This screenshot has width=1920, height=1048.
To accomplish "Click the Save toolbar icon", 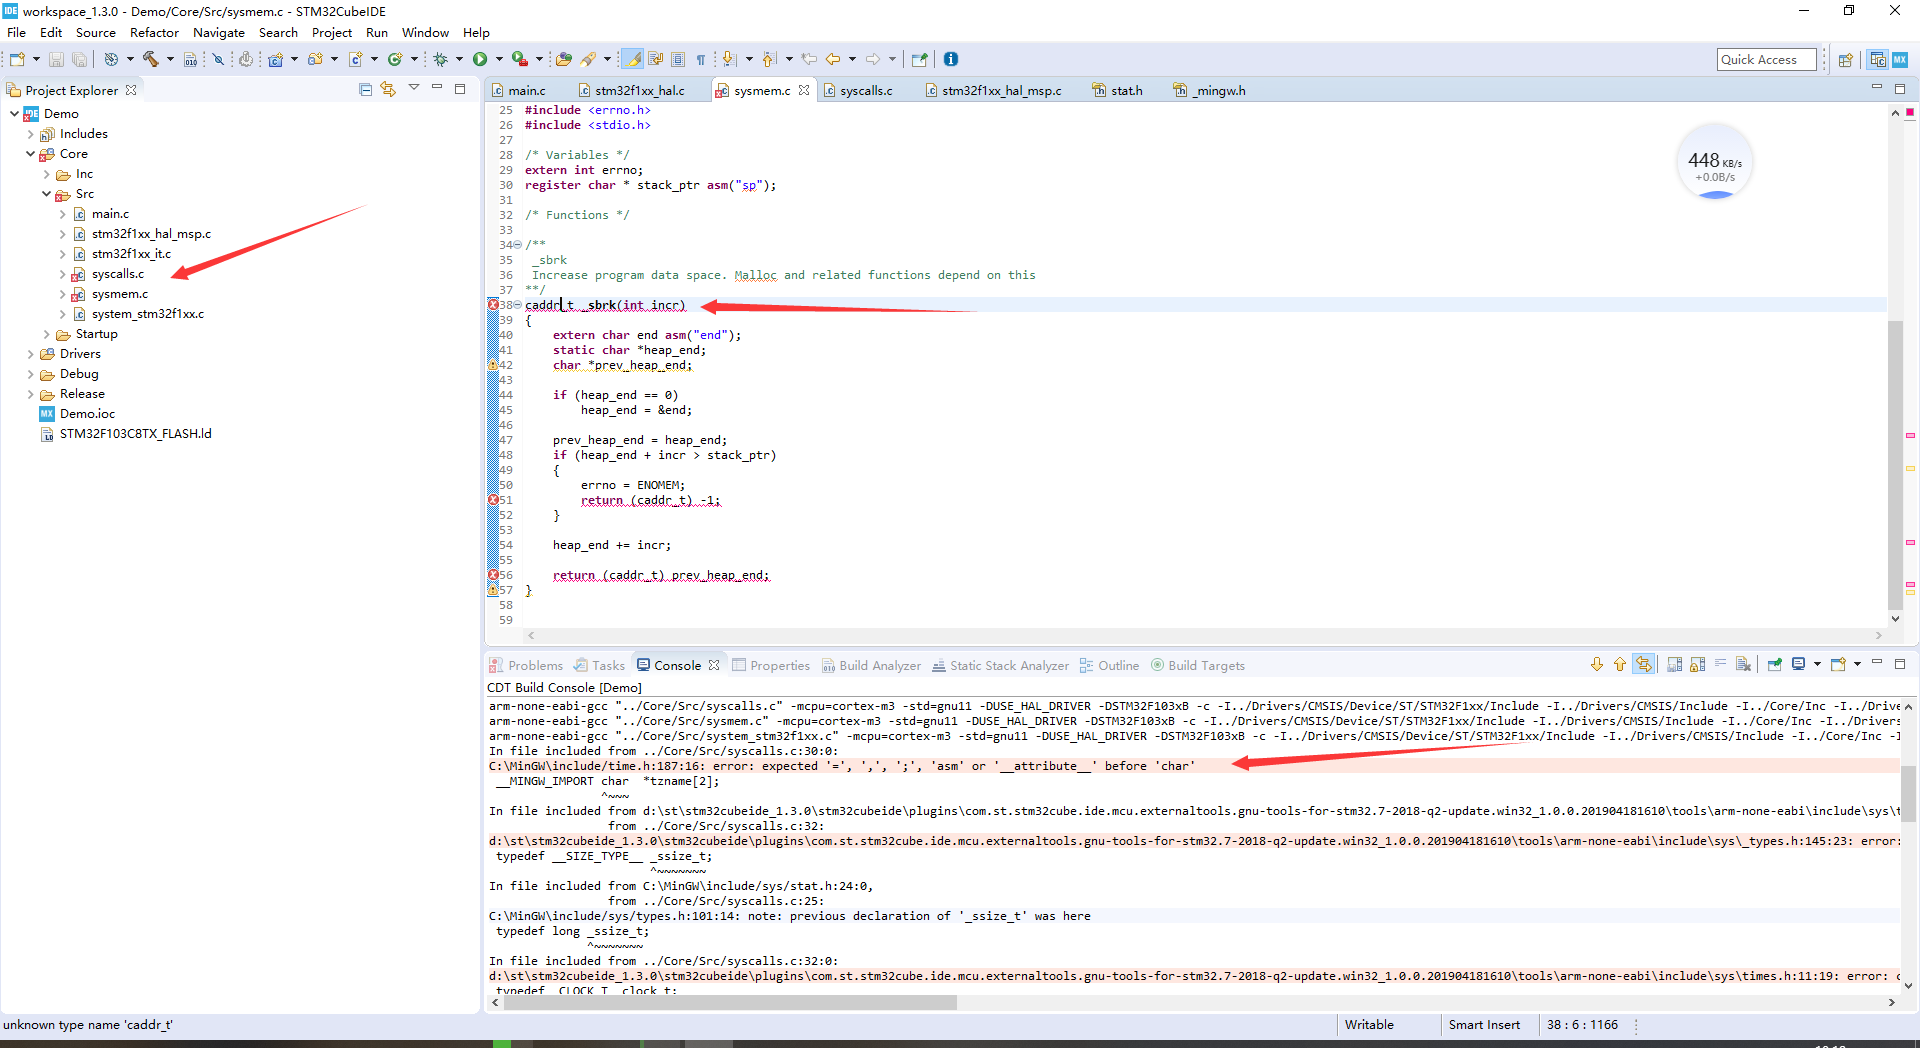I will pos(56,59).
